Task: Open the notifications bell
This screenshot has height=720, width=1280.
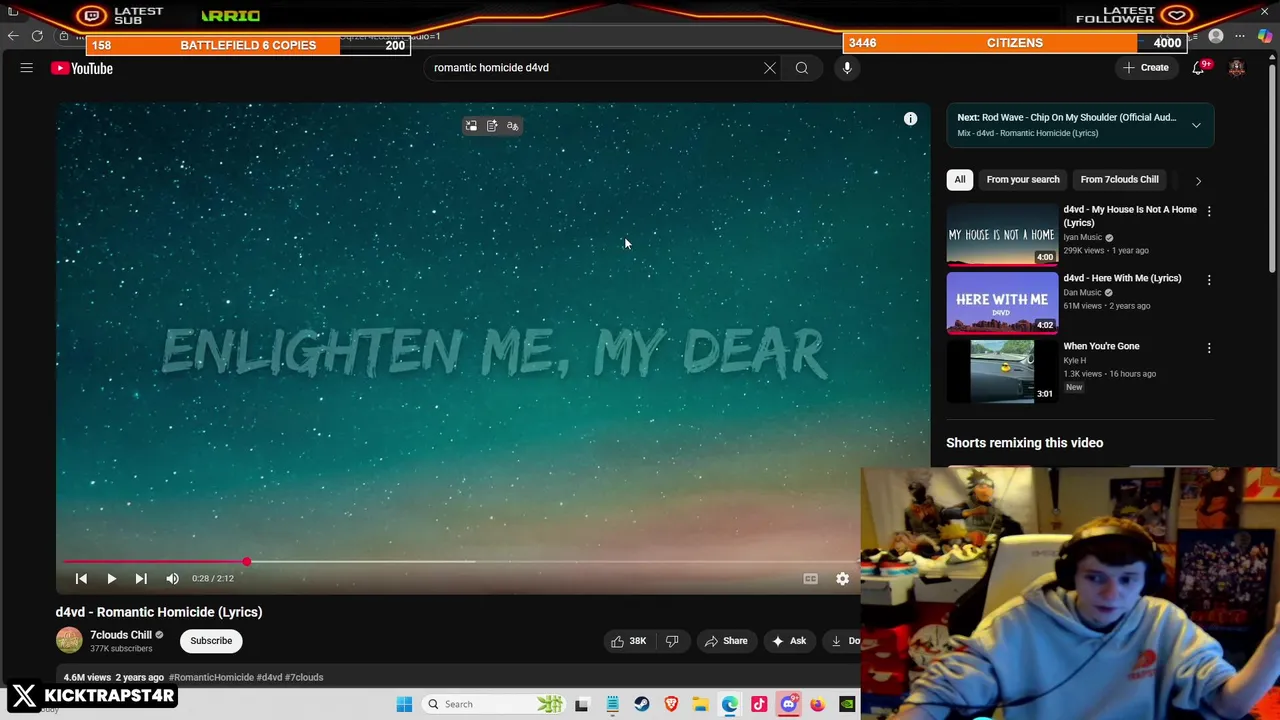Action: [1198, 68]
